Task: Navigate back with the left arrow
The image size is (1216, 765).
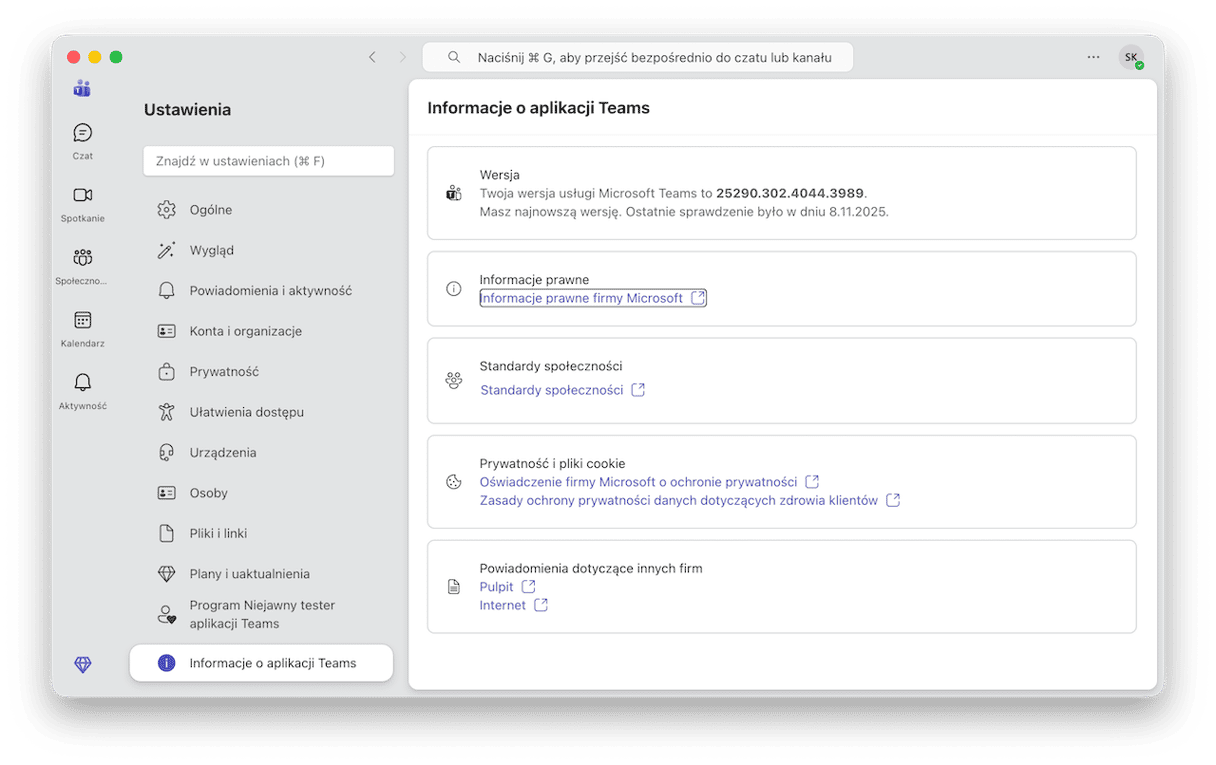Action: click(372, 58)
